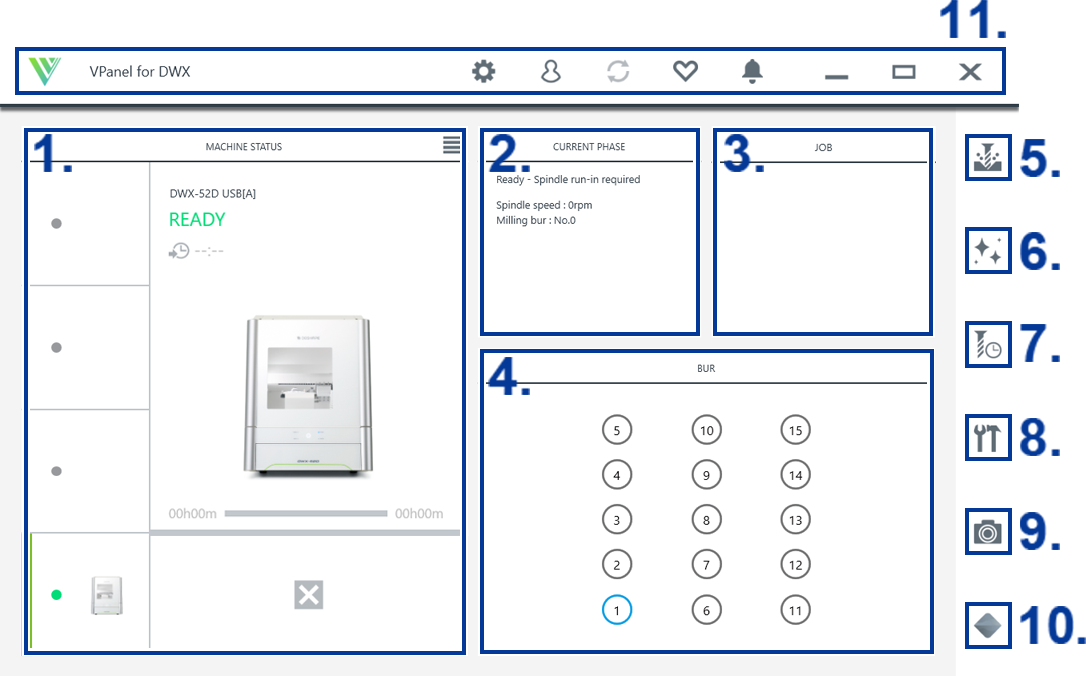The image size is (1086, 676).
Task: Maximize the VPanel window
Action: point(903,71)
